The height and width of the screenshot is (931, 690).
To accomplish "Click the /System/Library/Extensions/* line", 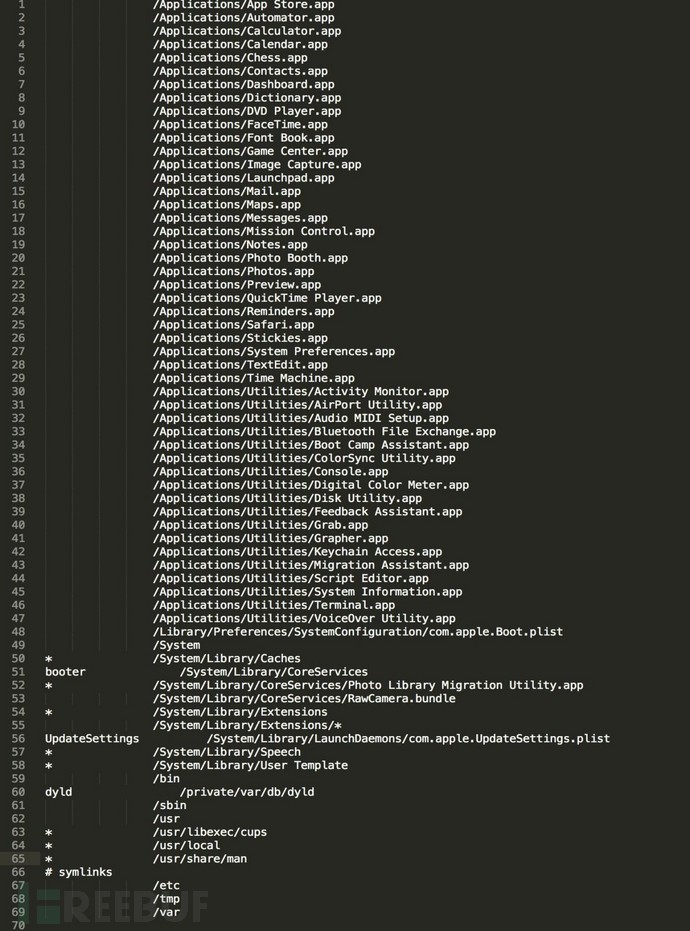I will [247, 725].
